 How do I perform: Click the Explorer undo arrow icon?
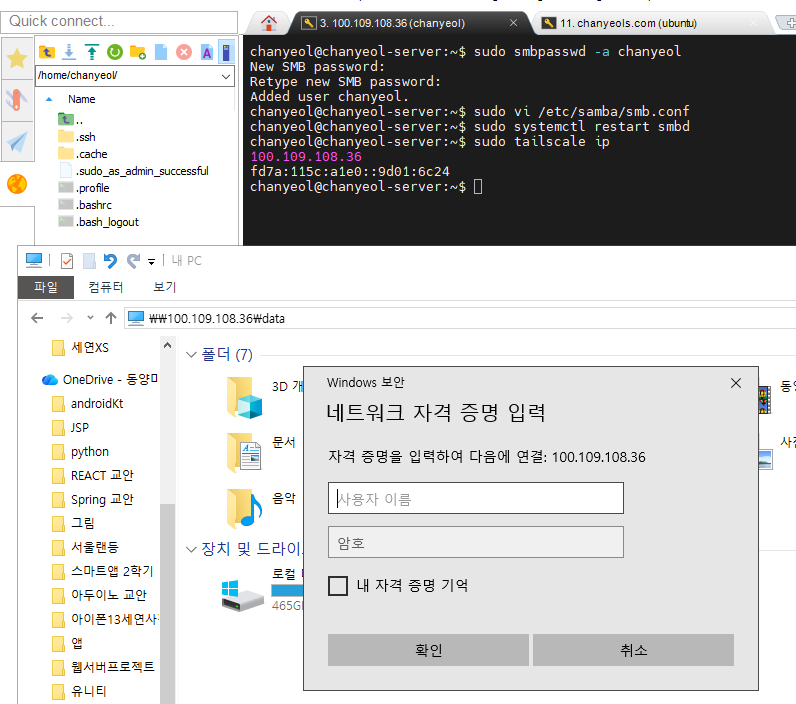[x=110, y=261]
